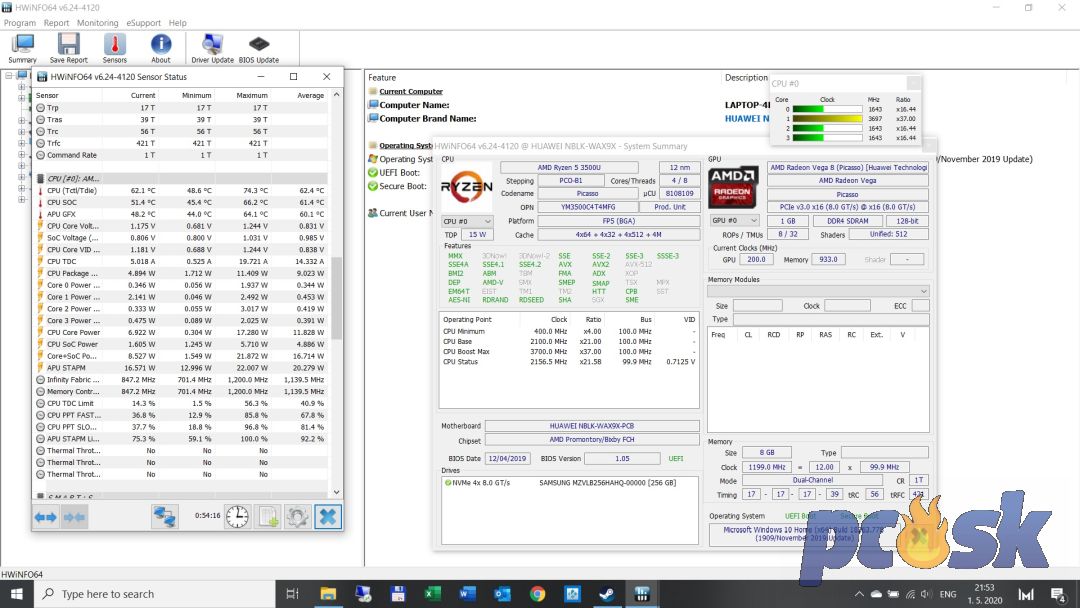Select the Command Rate sensor row
Viewport: 1080px width, 608px height.
tap(180, 155)
